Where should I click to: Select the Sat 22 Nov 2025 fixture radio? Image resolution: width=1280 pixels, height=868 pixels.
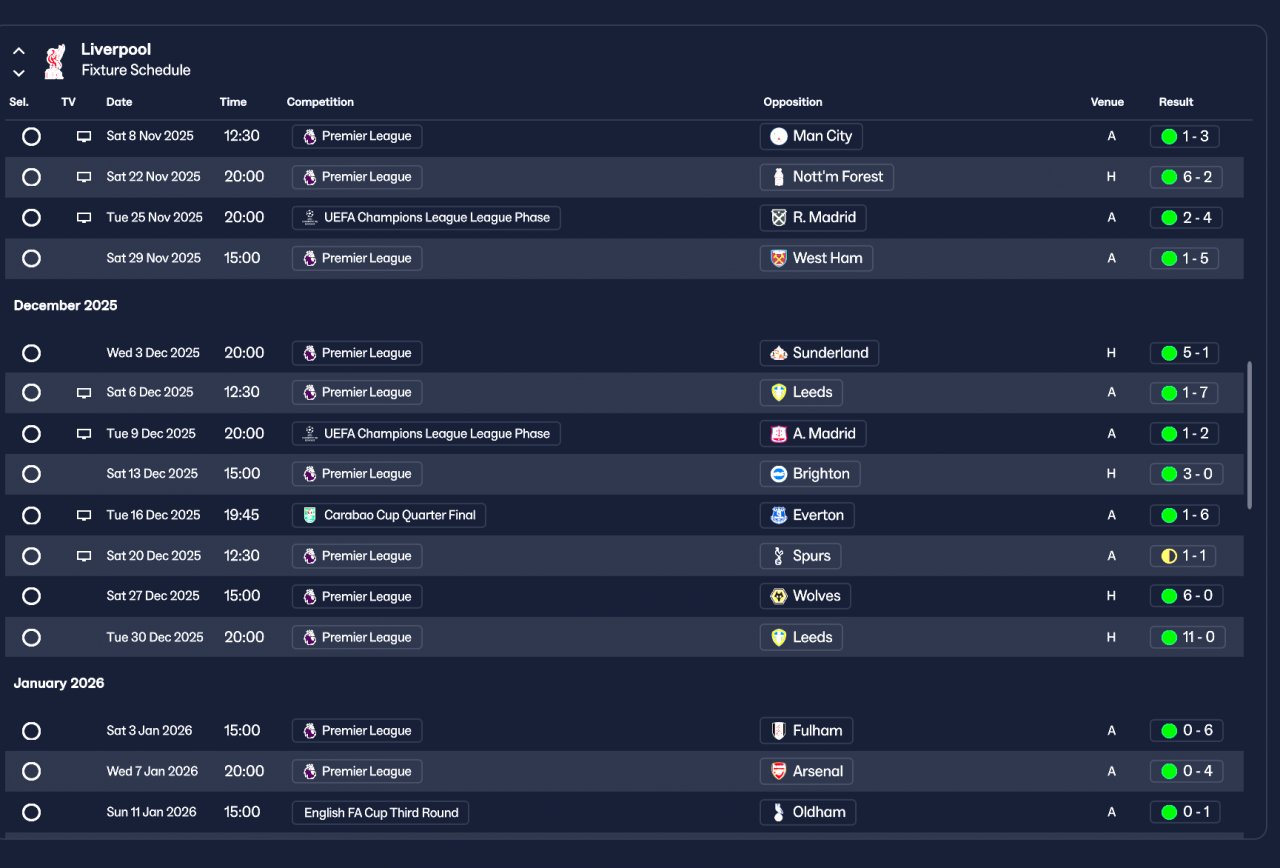pos(31,177)
